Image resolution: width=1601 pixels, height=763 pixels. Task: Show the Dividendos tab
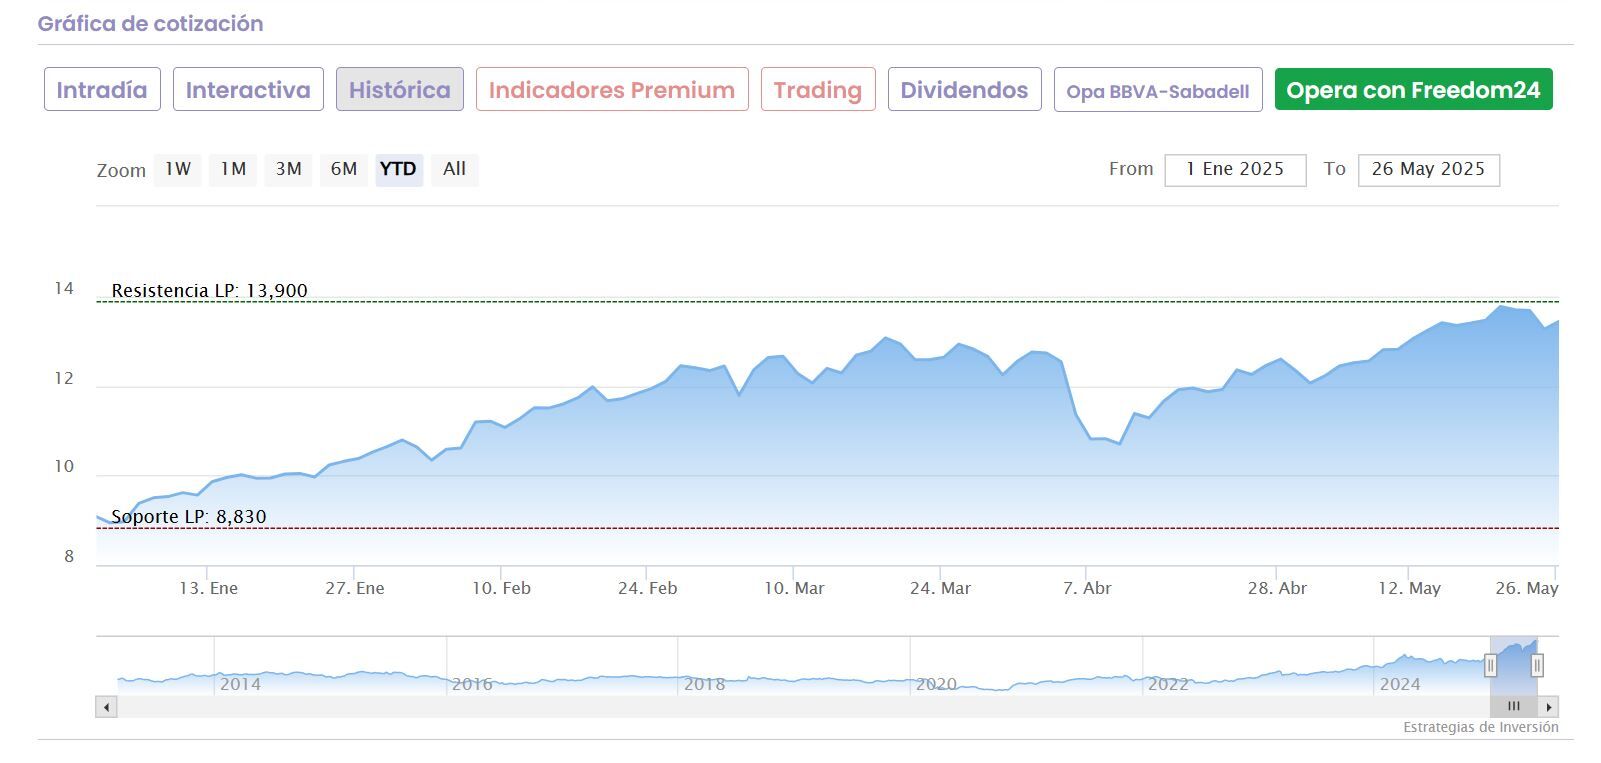(x=964, y=90)
